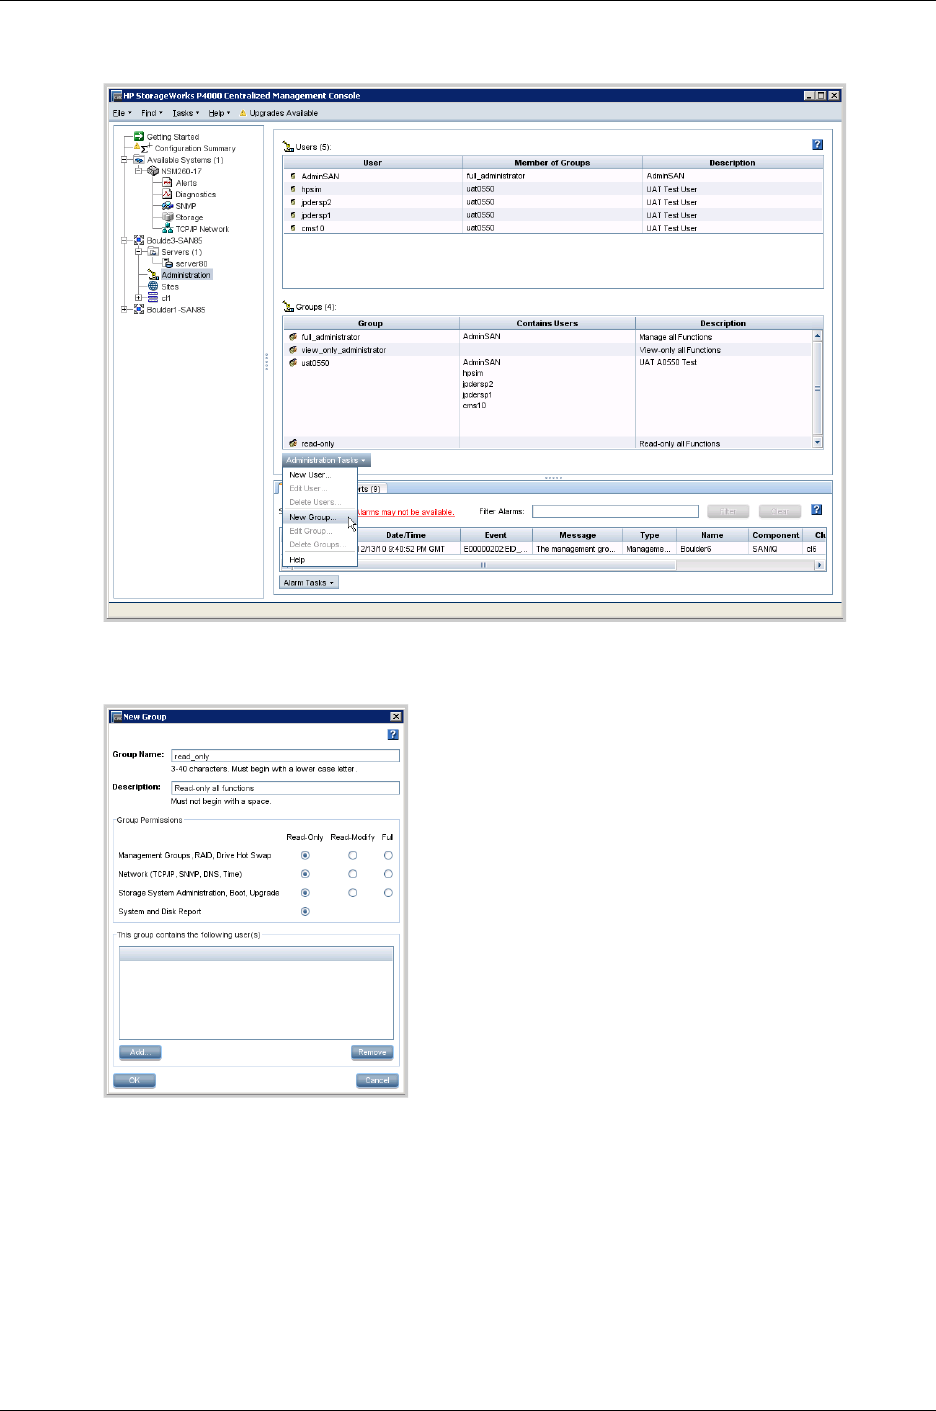This screenshot has height=1411, width=936.
Task: Click the Available Systems icon in tree
Action: [139, 160]
